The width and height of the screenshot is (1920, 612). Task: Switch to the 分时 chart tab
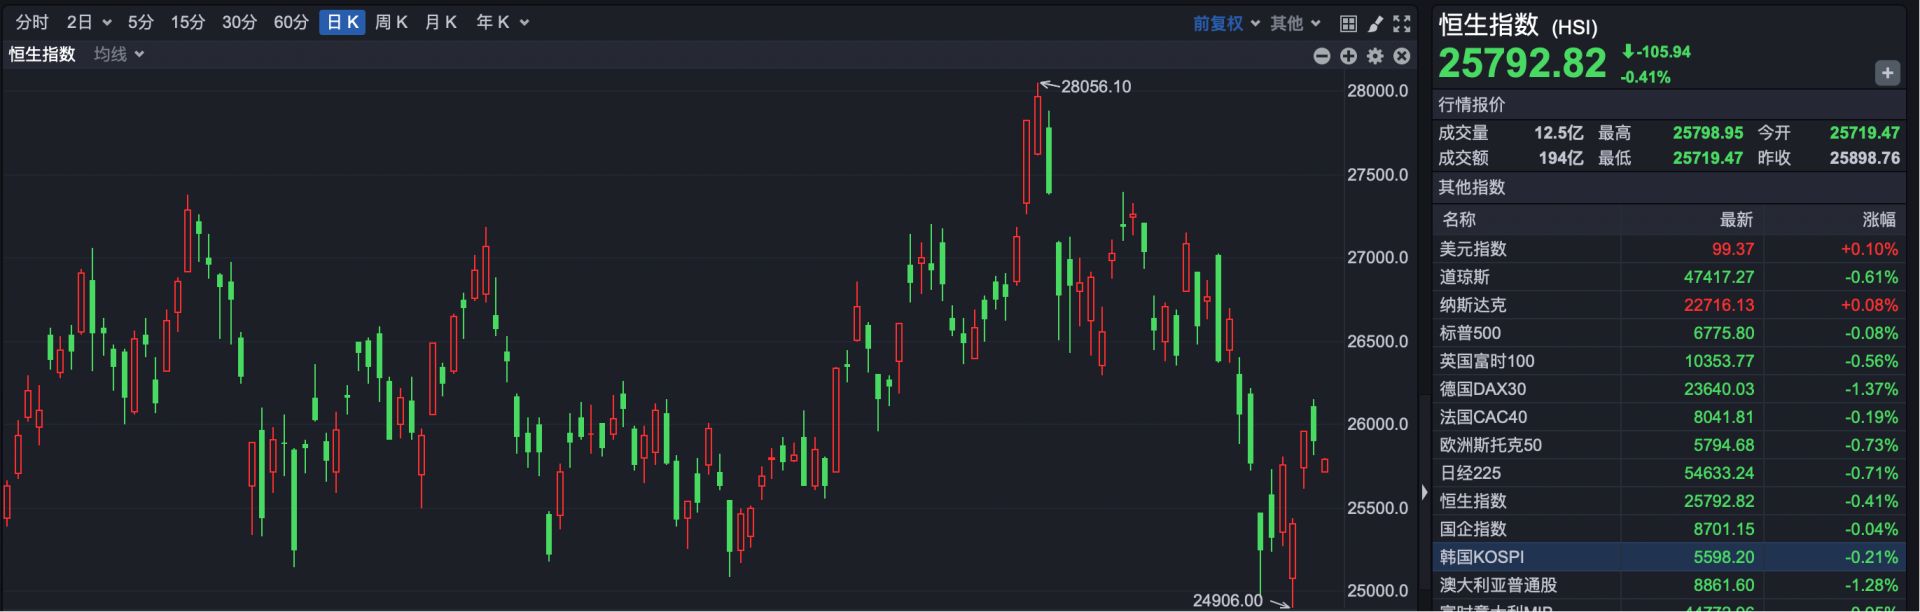coord(32,22)
